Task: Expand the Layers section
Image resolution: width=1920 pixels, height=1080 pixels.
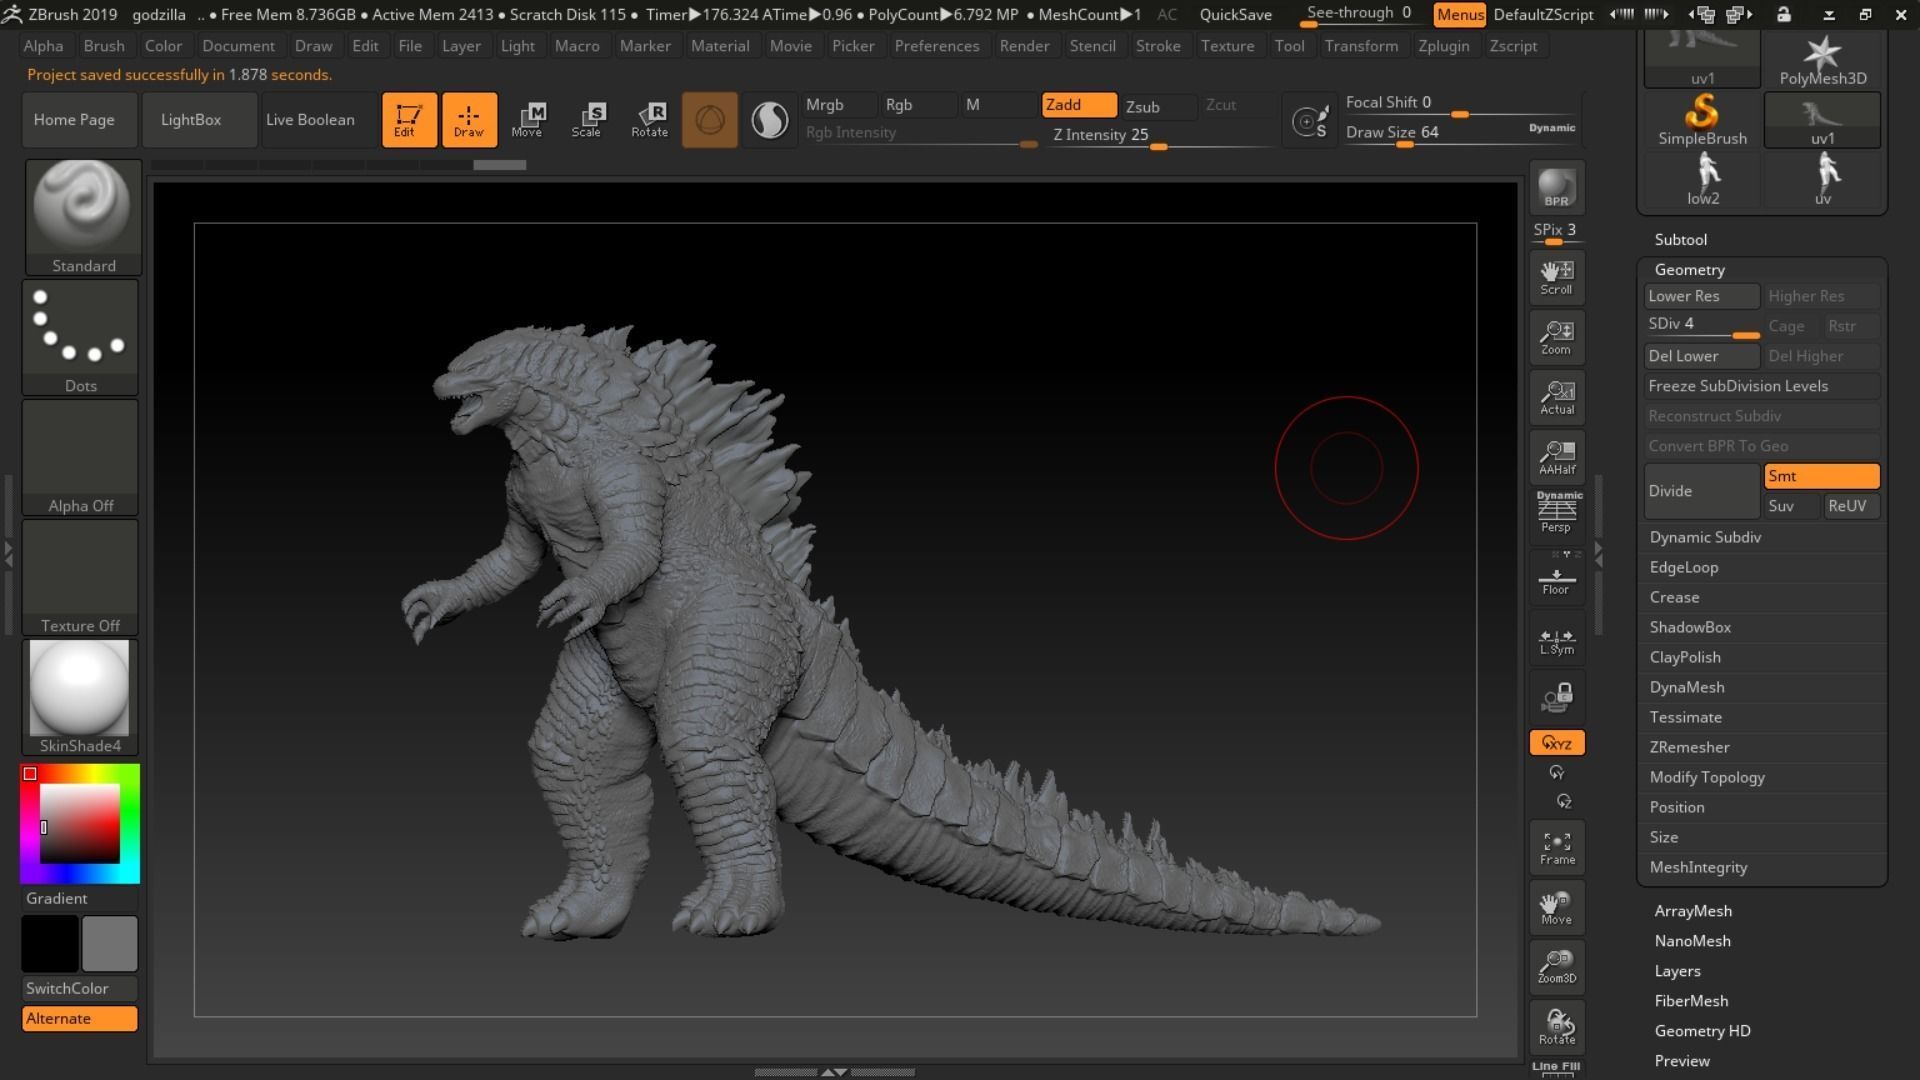Action: tap(1677, 971)
